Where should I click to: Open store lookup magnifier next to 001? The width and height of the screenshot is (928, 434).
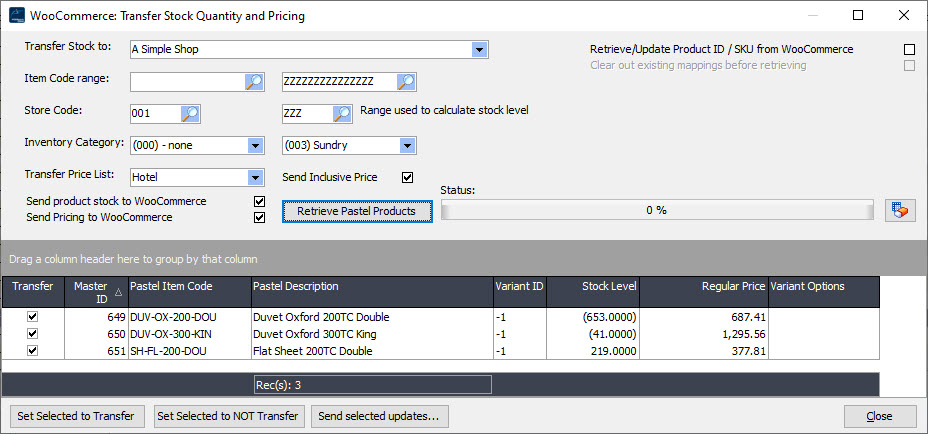[191, 114]
